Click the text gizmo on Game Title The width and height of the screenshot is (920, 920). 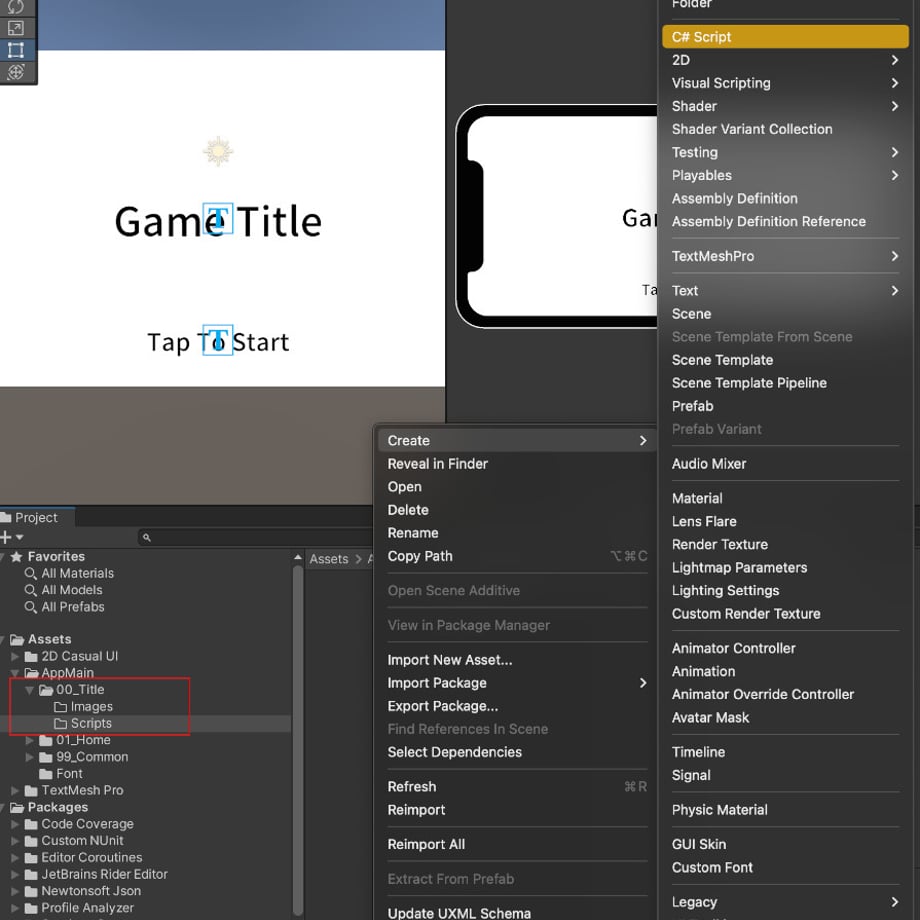218,219
